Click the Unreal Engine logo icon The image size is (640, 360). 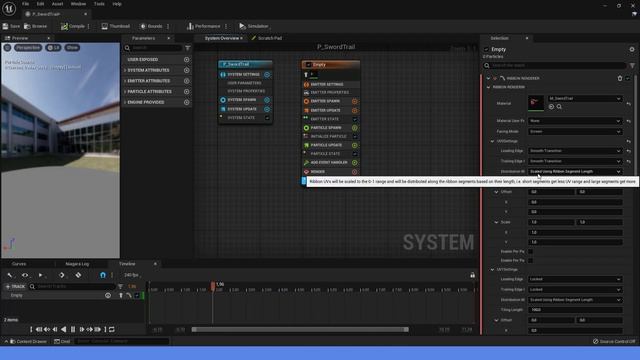[9, 8]
